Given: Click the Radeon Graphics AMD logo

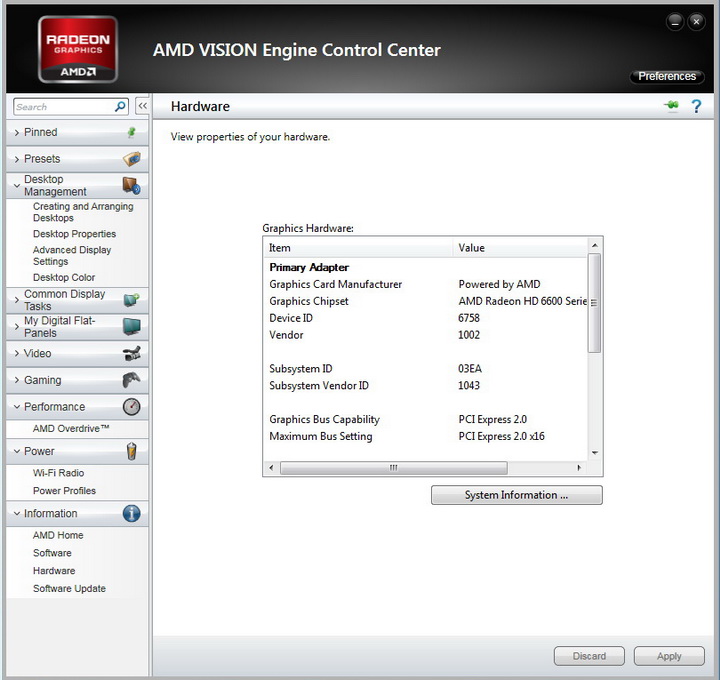Looking at the screenshot, I should (78, 50).
